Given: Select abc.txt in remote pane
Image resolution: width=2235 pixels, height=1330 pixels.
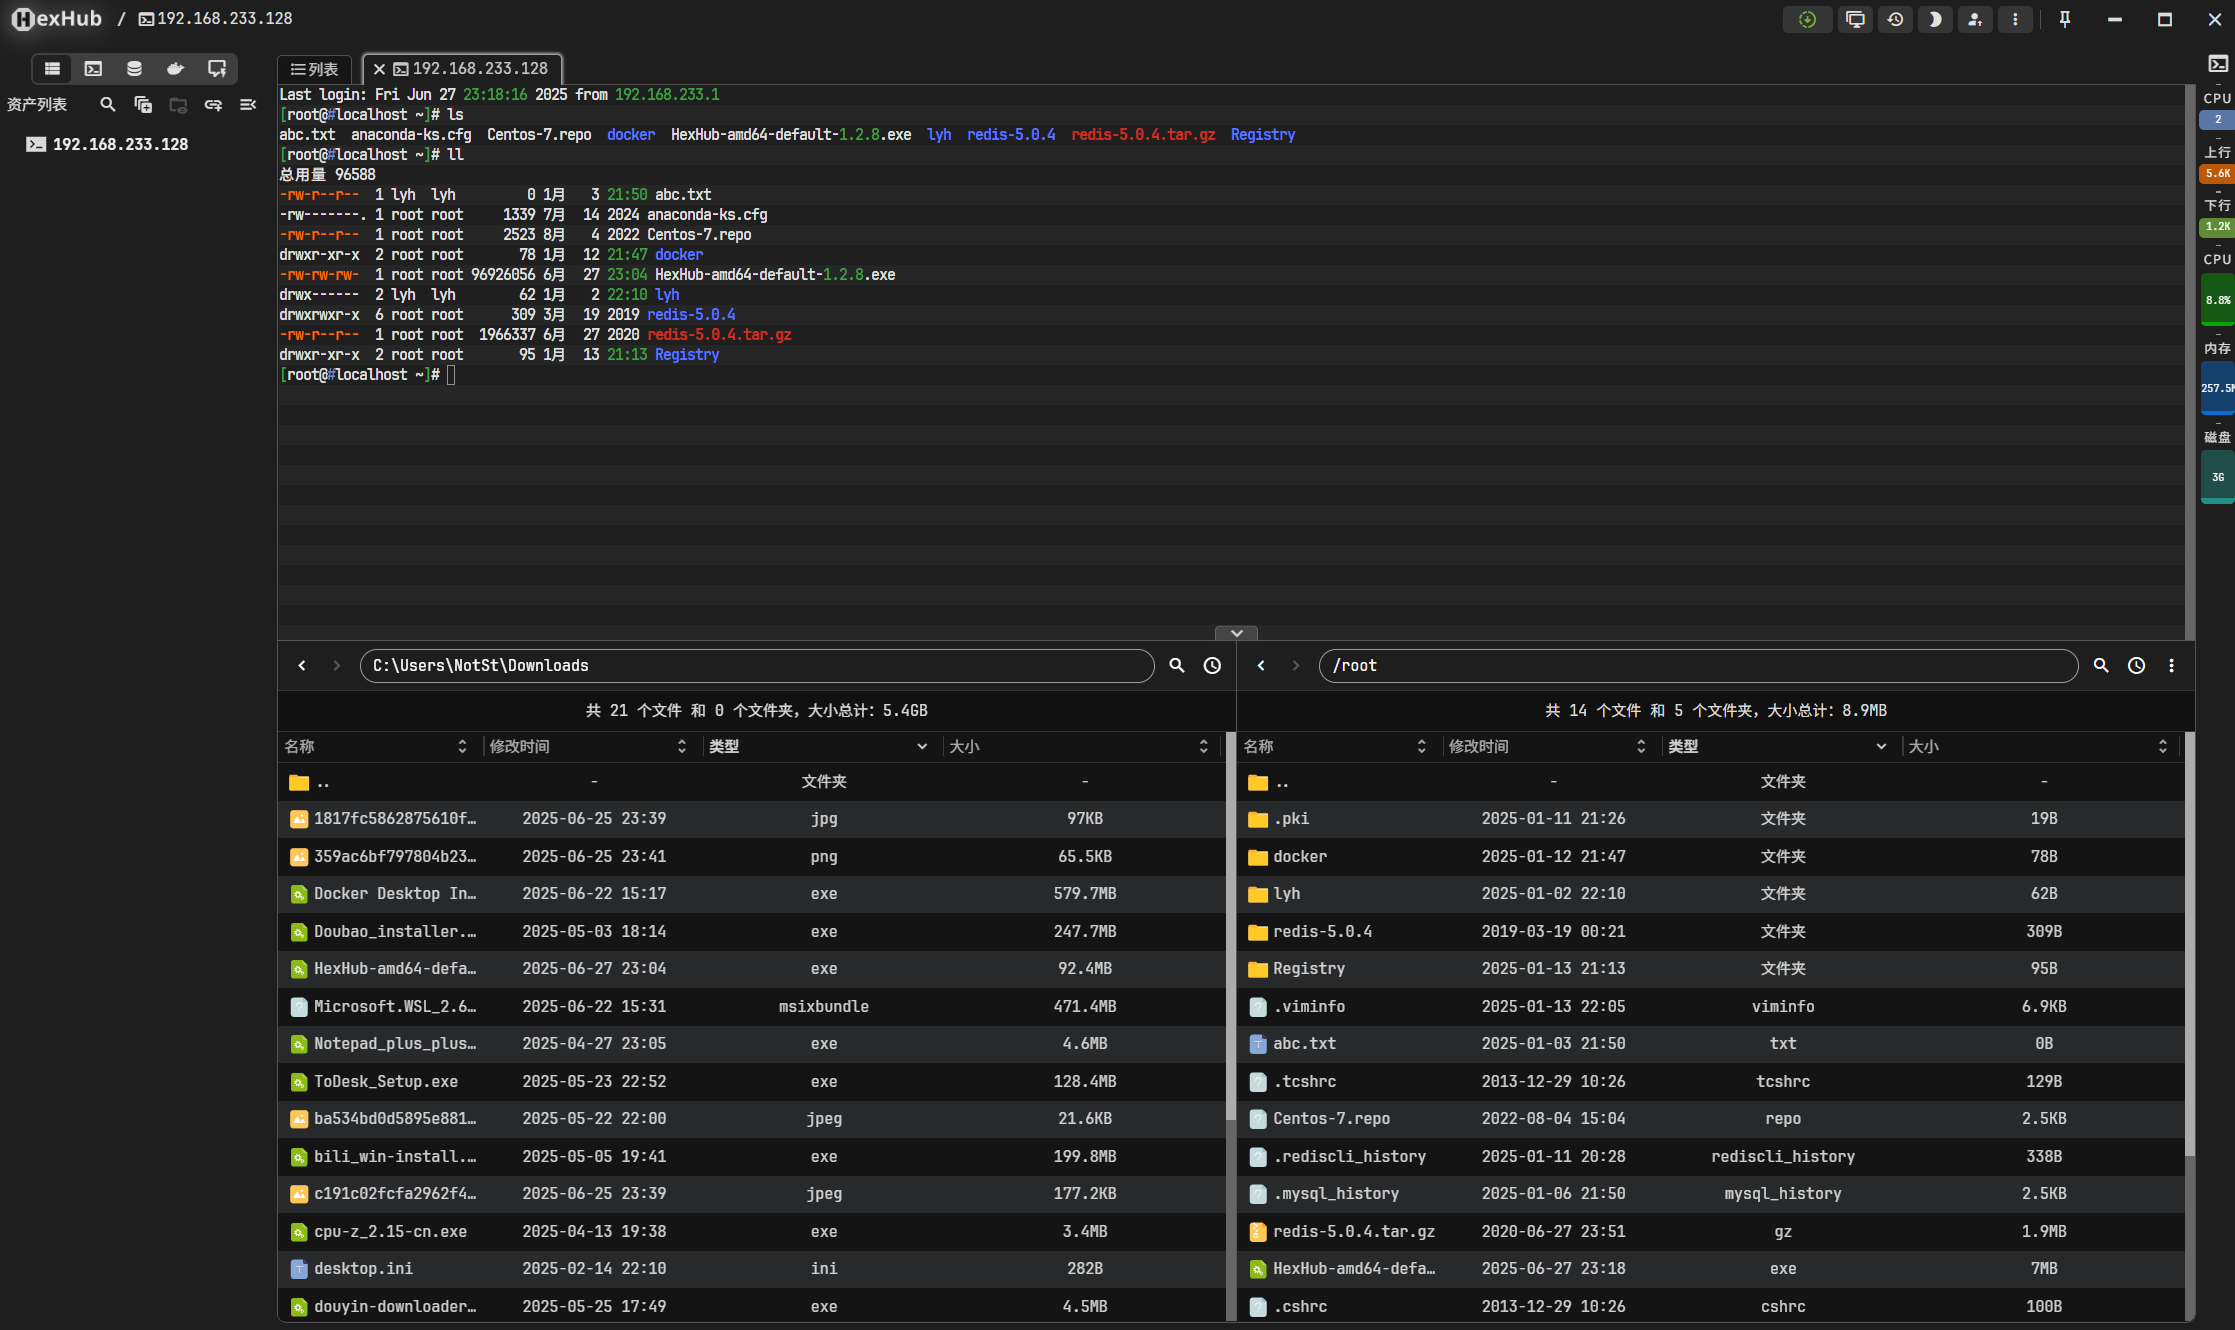Looking at the screenshot, I should 1711,1043.
